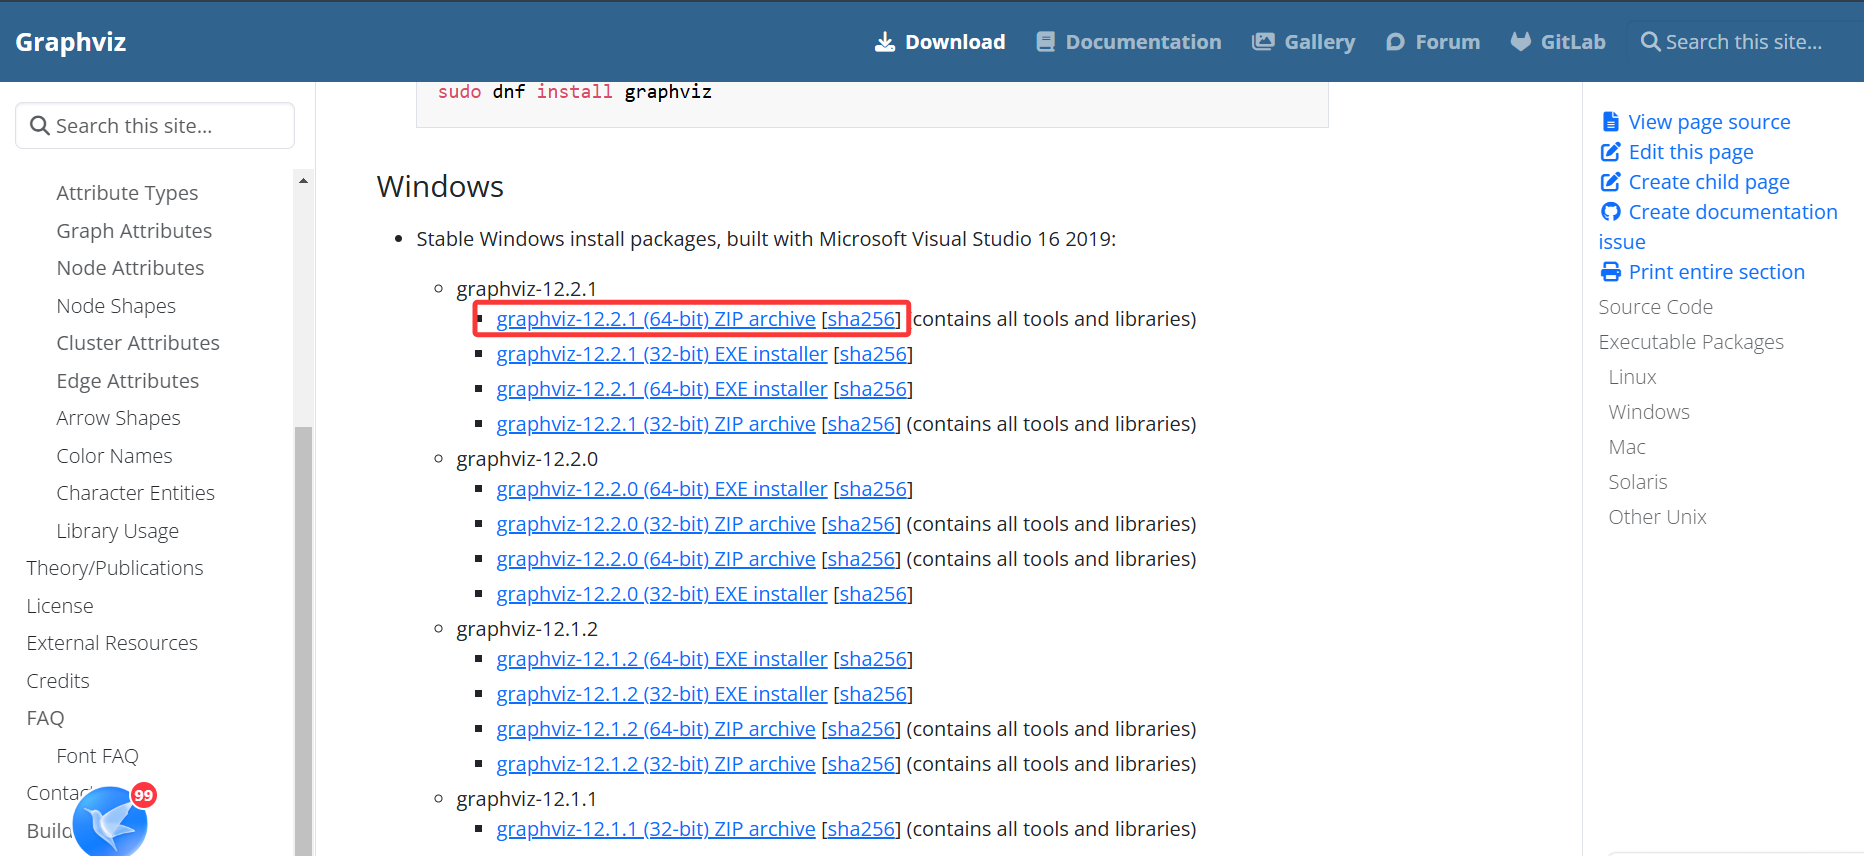
Task: Jump to Mac in page contents
Action: (x=1627, y=447)
